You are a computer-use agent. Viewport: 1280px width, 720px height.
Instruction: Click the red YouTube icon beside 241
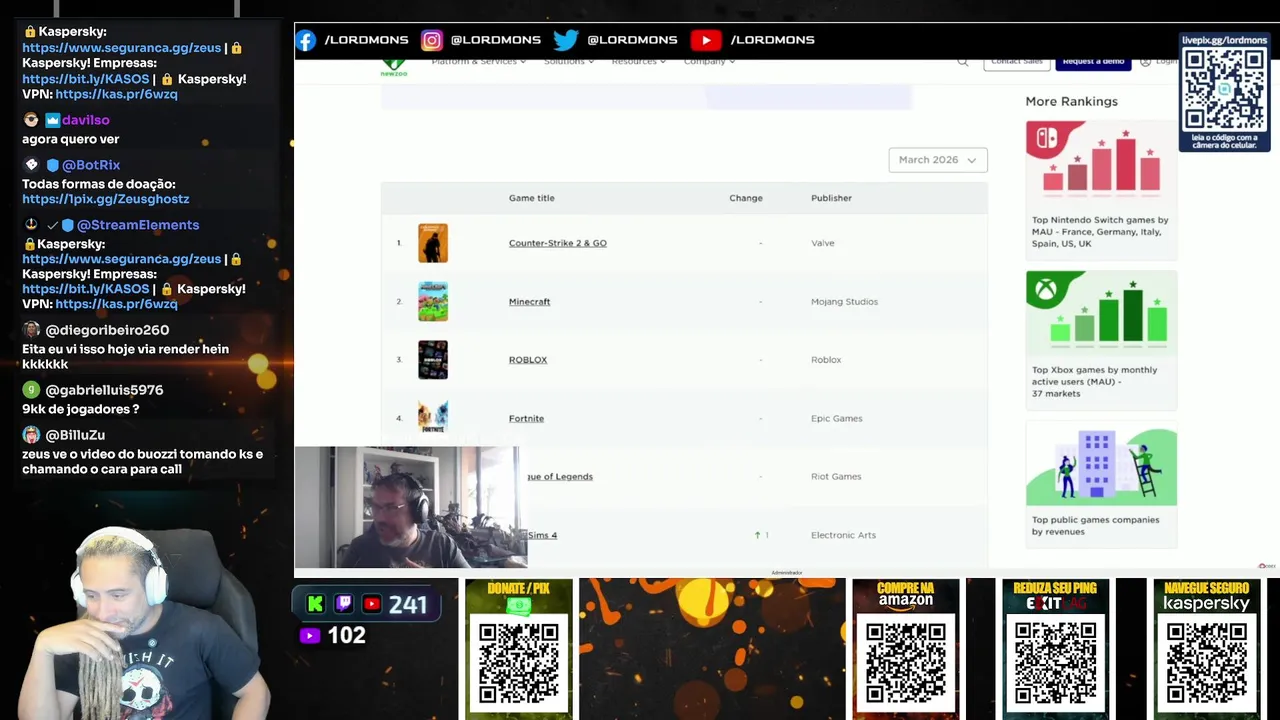(371, 604)
